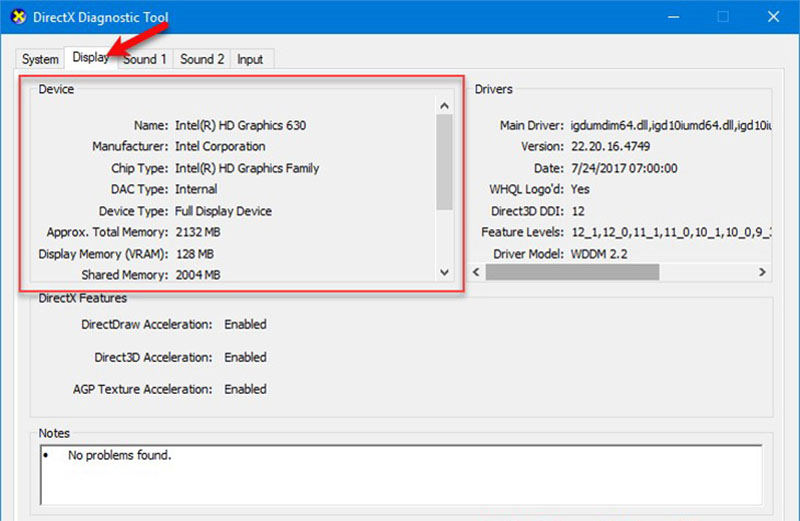Image resolution: width=800 pixels, height=521 pixels.
Task: Click the AGP Texture Acceleration Enabled status
Action: coord(245,389)
